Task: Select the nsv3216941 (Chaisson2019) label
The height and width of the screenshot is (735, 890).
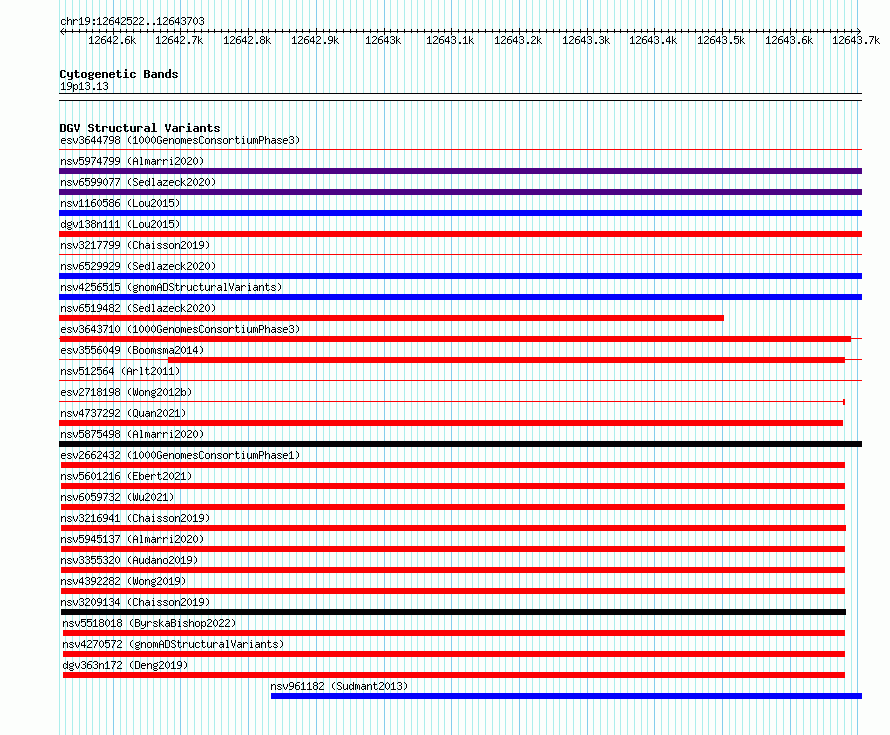Action: click(x=135, y=518)
